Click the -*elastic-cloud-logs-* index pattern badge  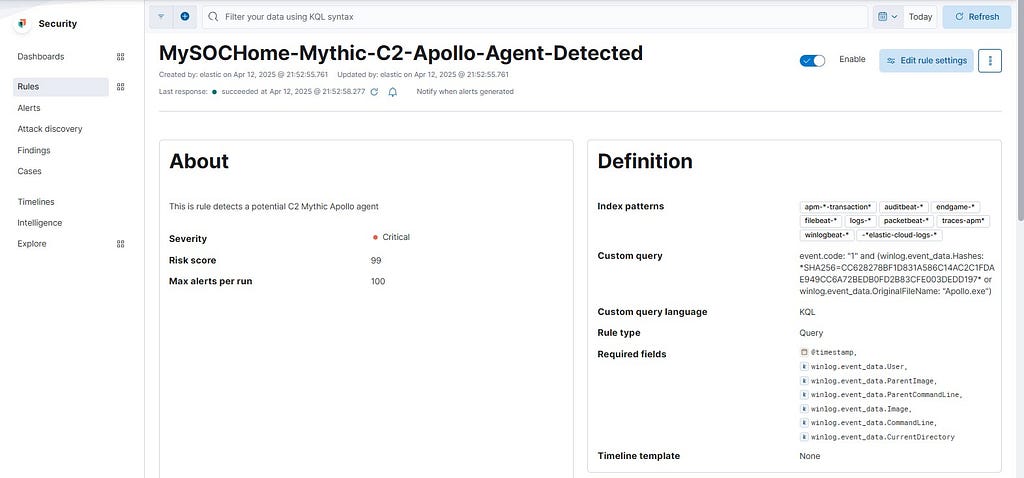click(899, 235)
